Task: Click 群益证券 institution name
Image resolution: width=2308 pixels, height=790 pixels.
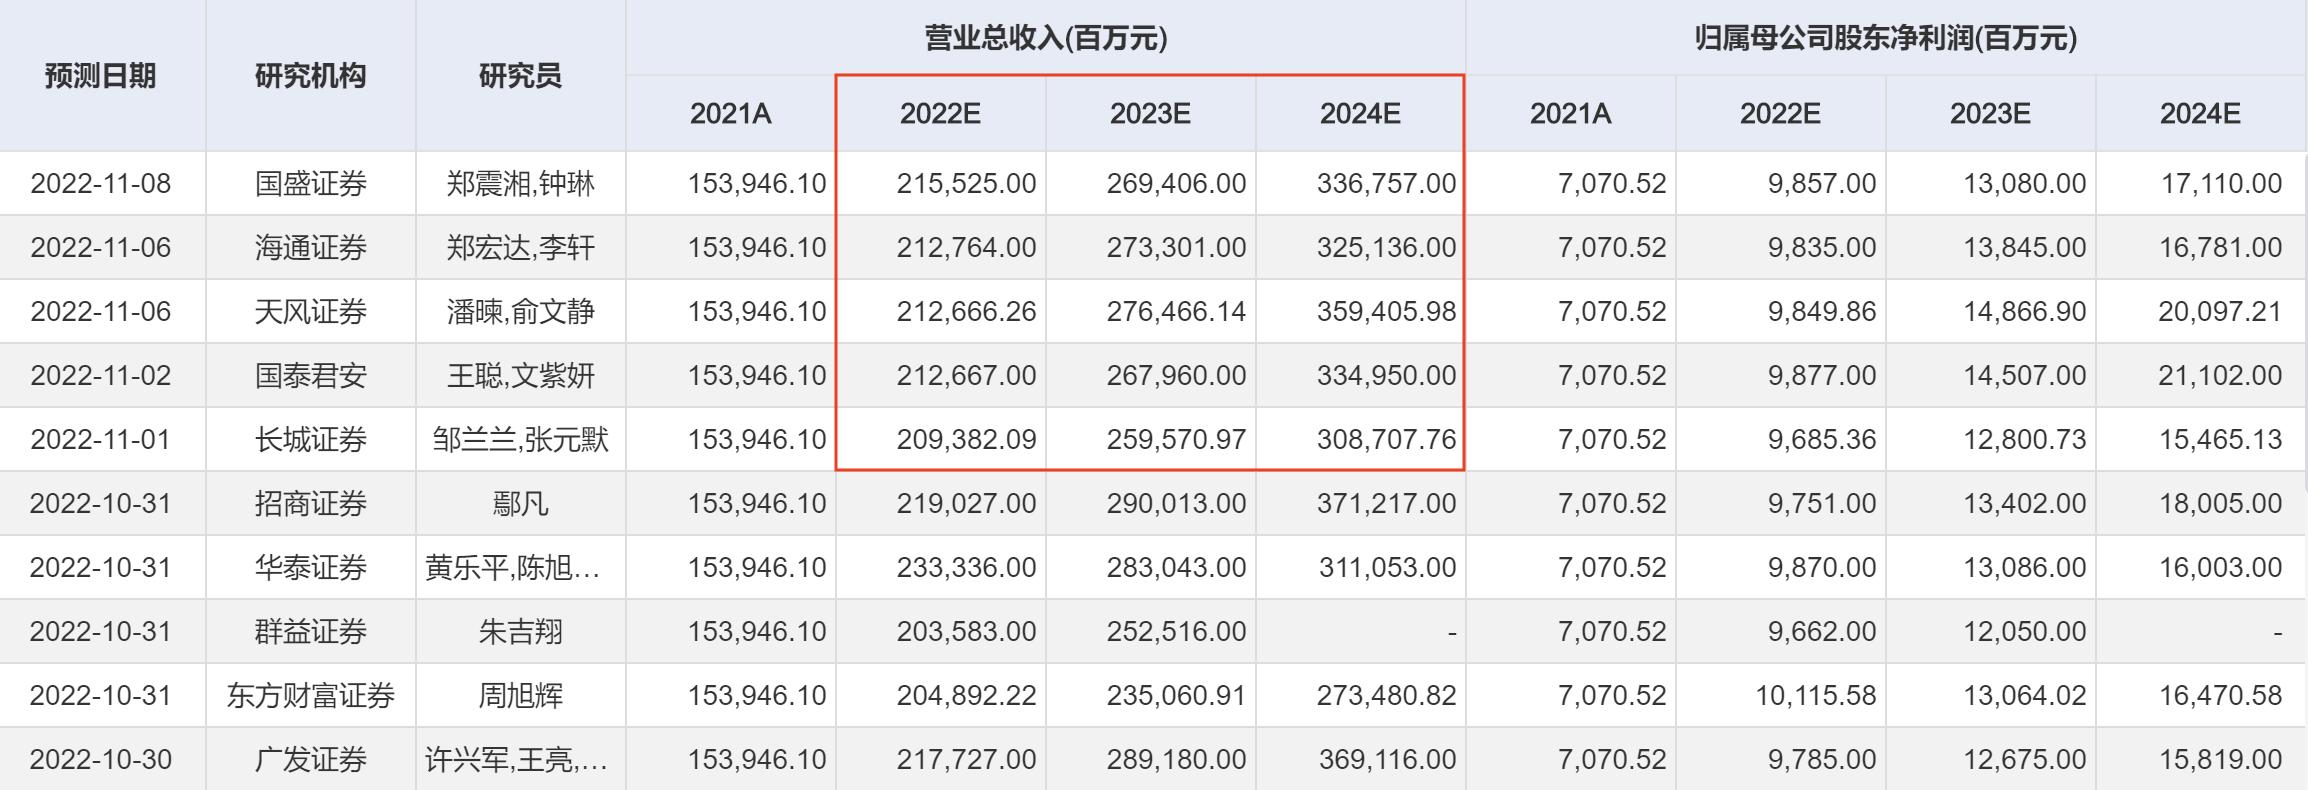Action: tap(311, 632)
